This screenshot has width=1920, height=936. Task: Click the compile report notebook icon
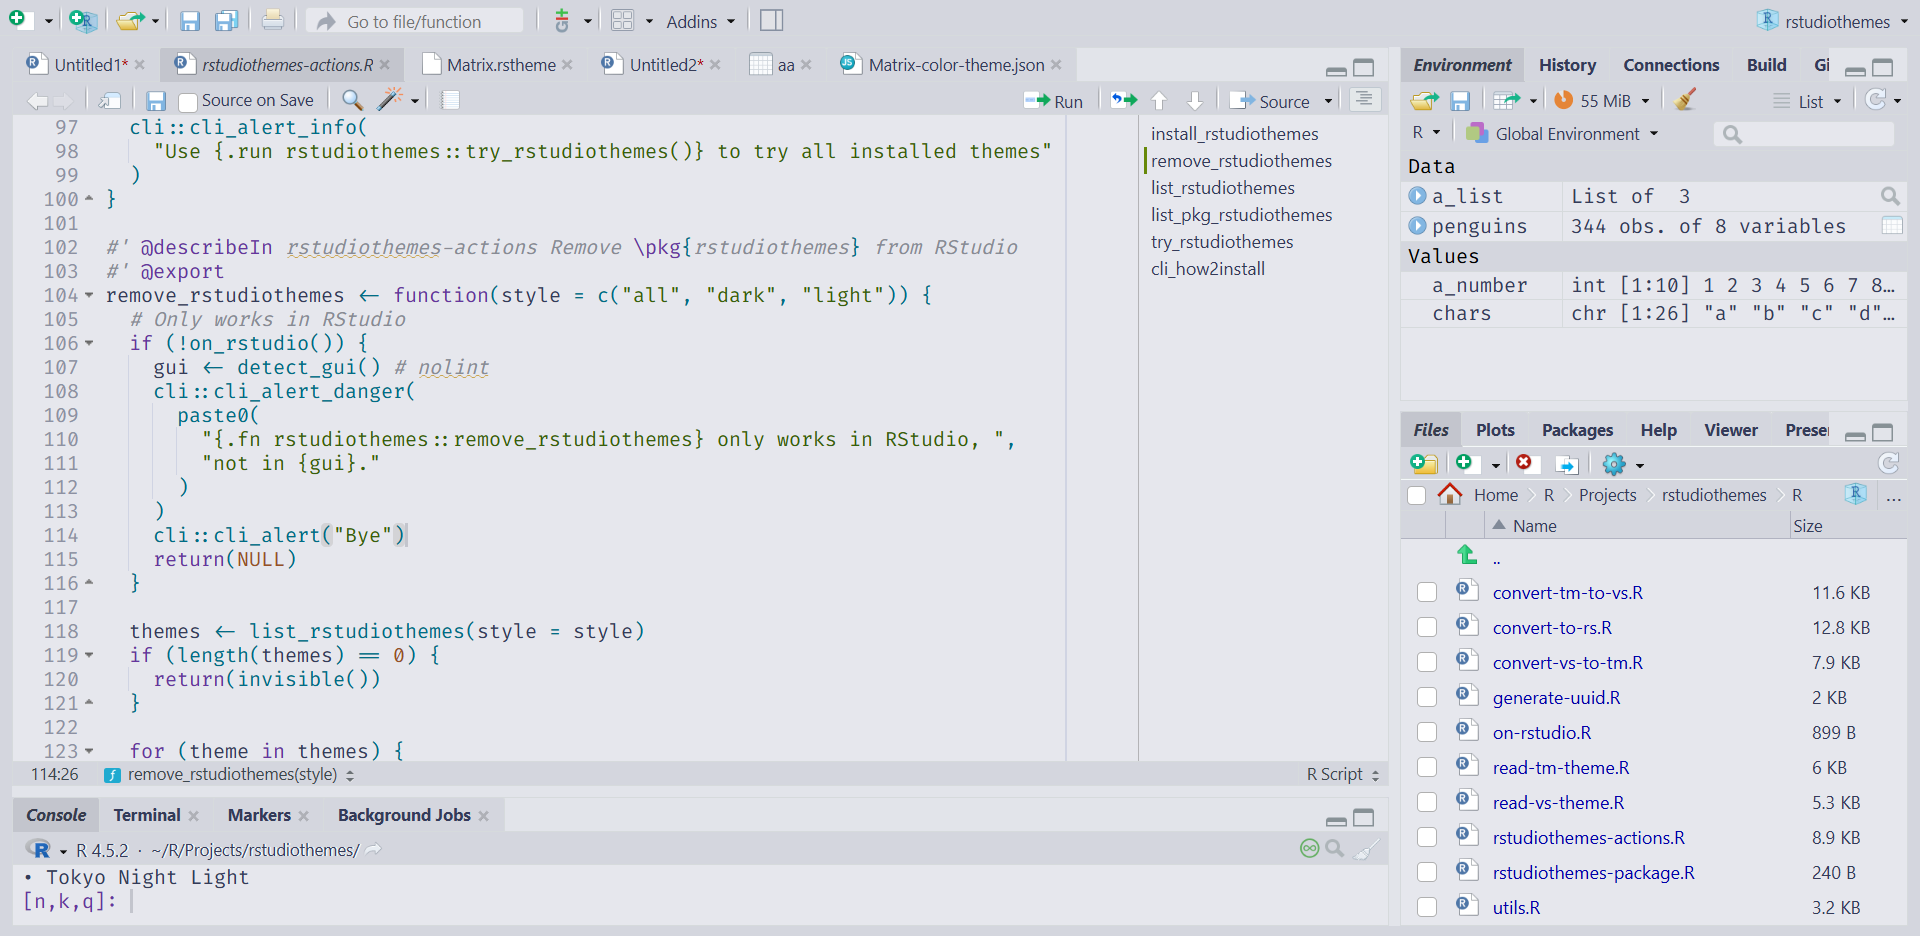[x=451, y=100]
